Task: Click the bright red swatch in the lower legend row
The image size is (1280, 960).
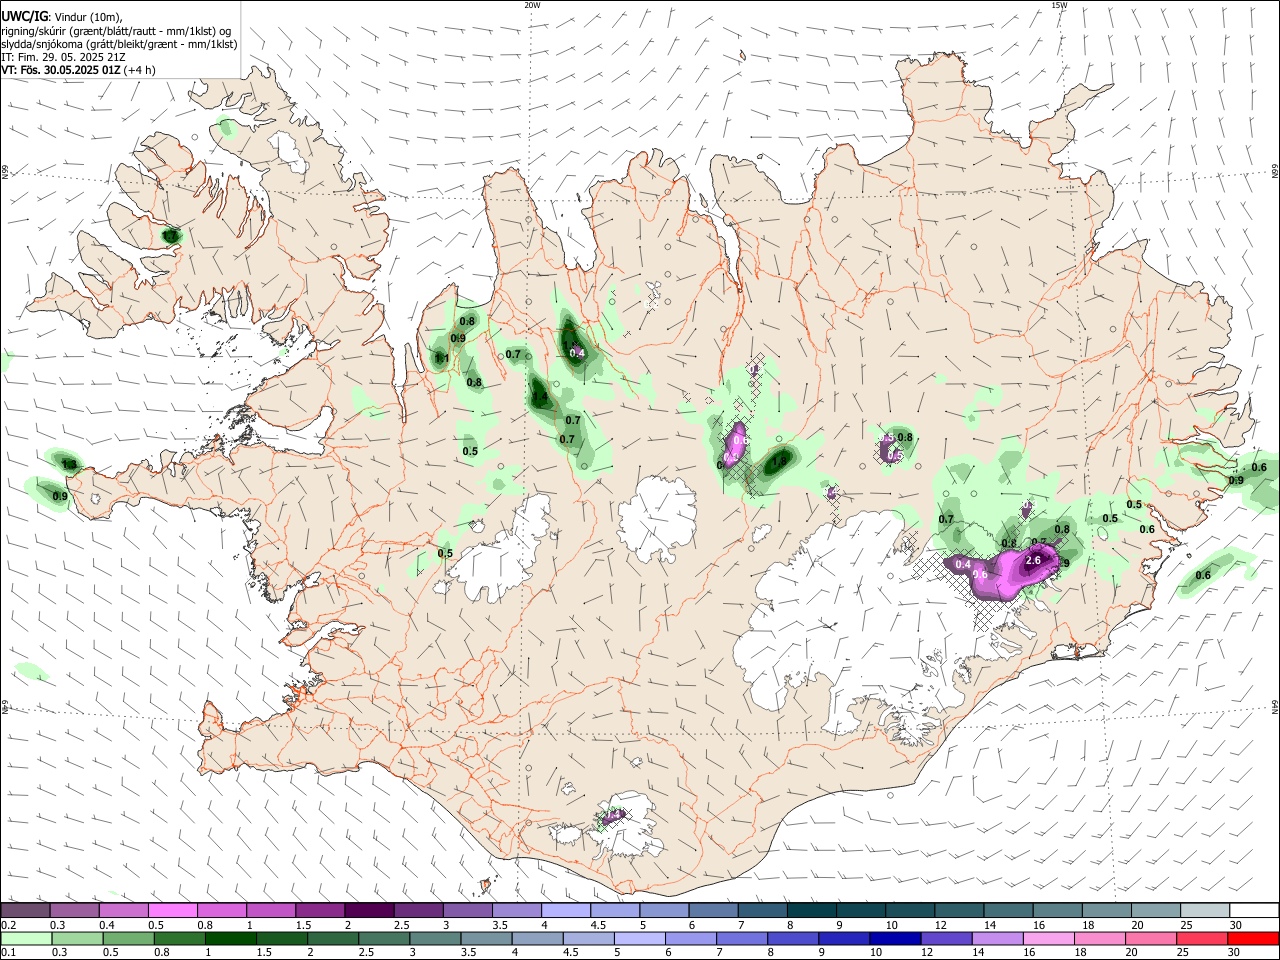Action: pos(1254,939)
